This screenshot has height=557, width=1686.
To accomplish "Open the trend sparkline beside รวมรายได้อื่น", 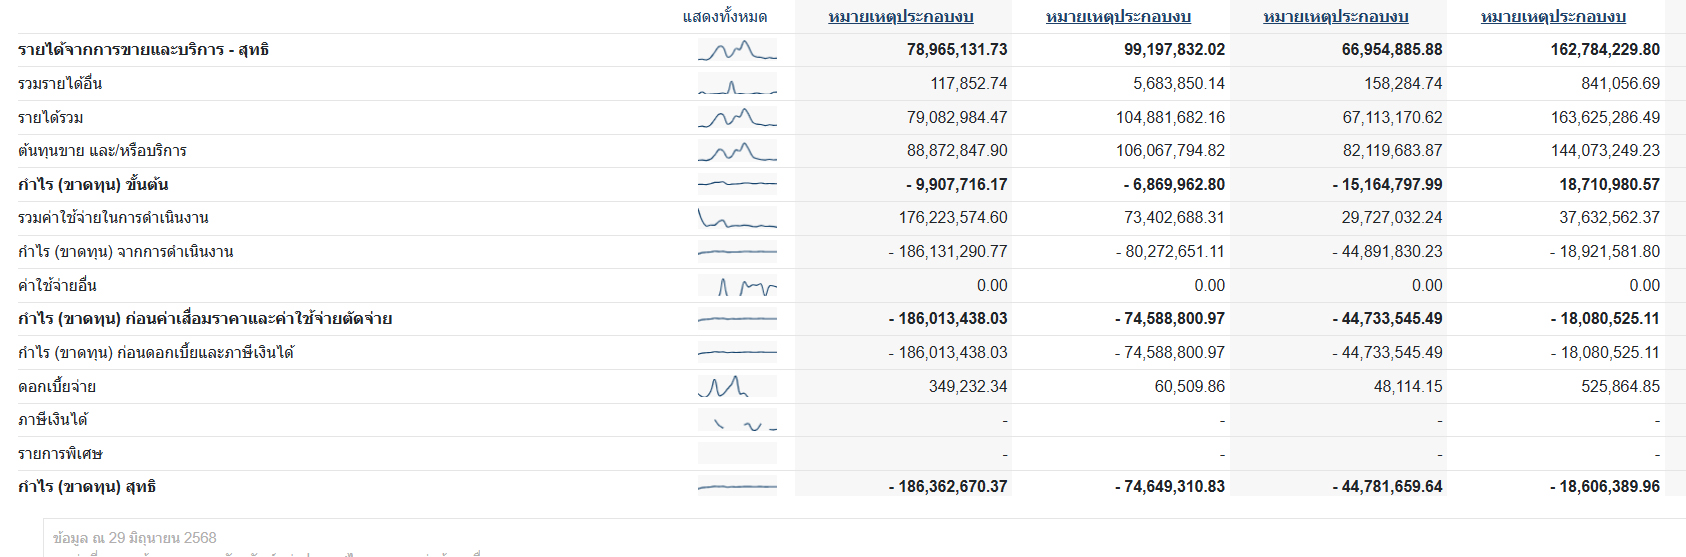I will (737, 84).
